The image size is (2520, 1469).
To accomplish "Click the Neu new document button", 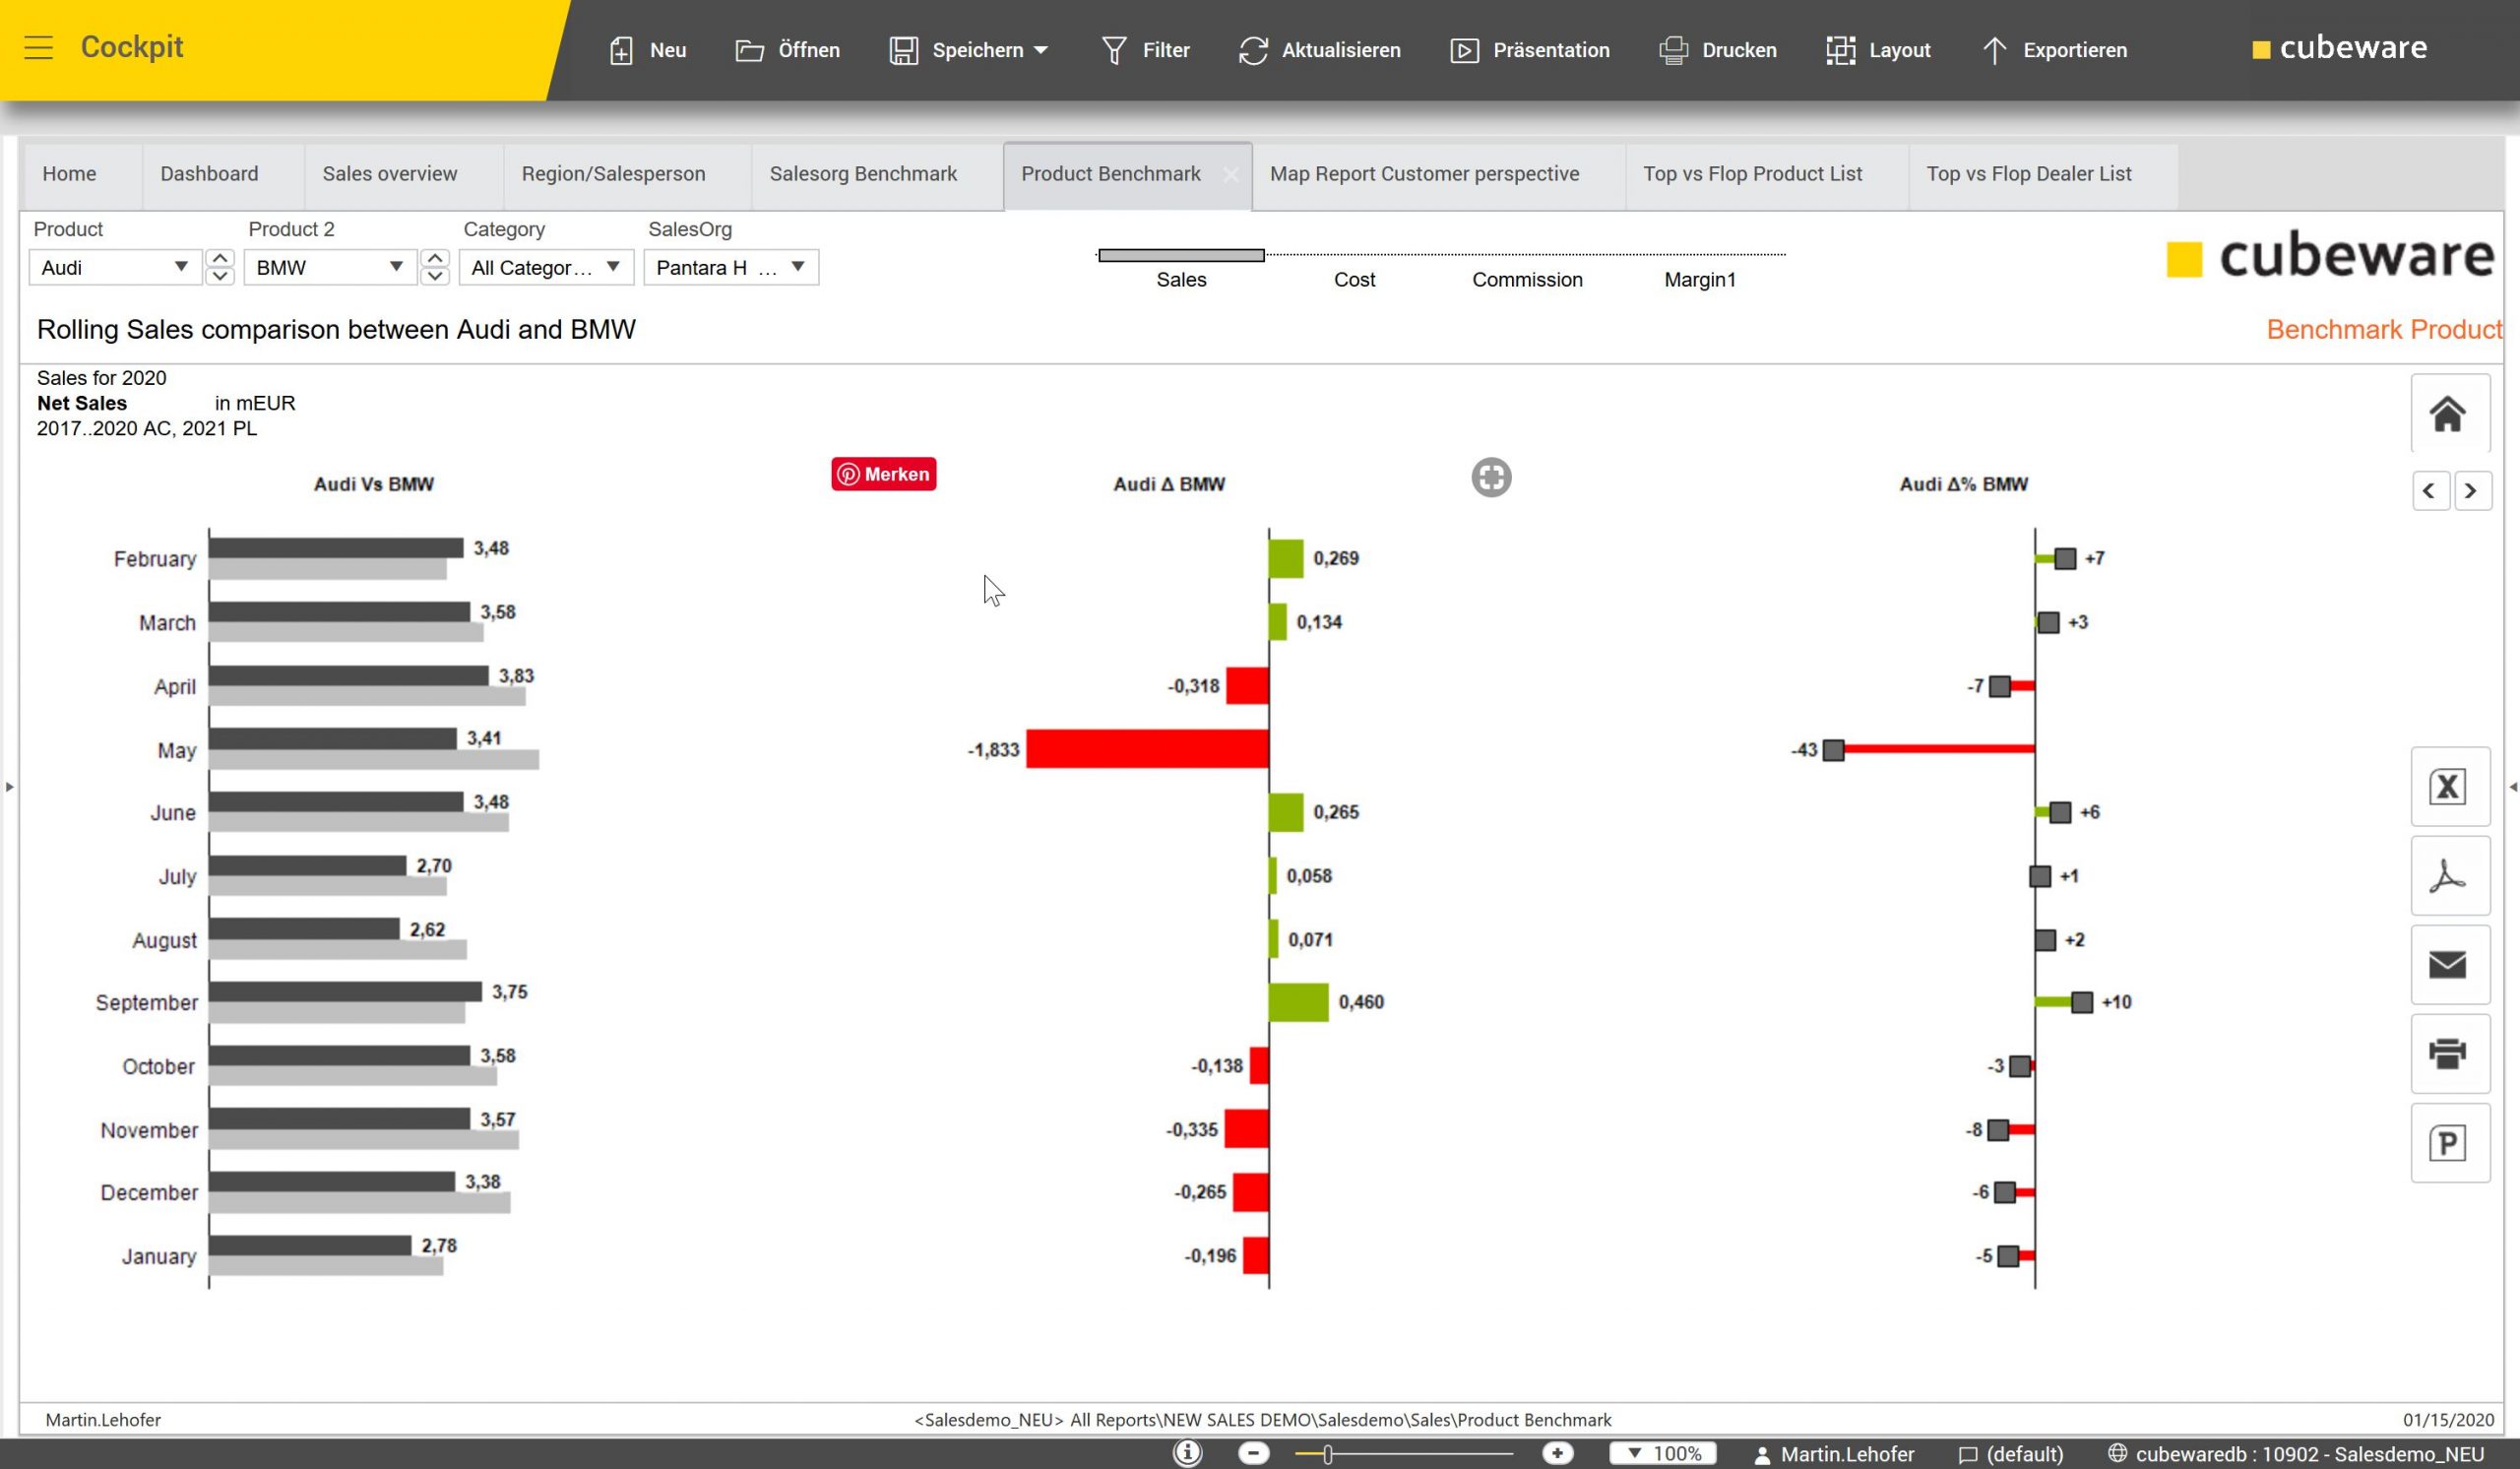I will (647, 50).
